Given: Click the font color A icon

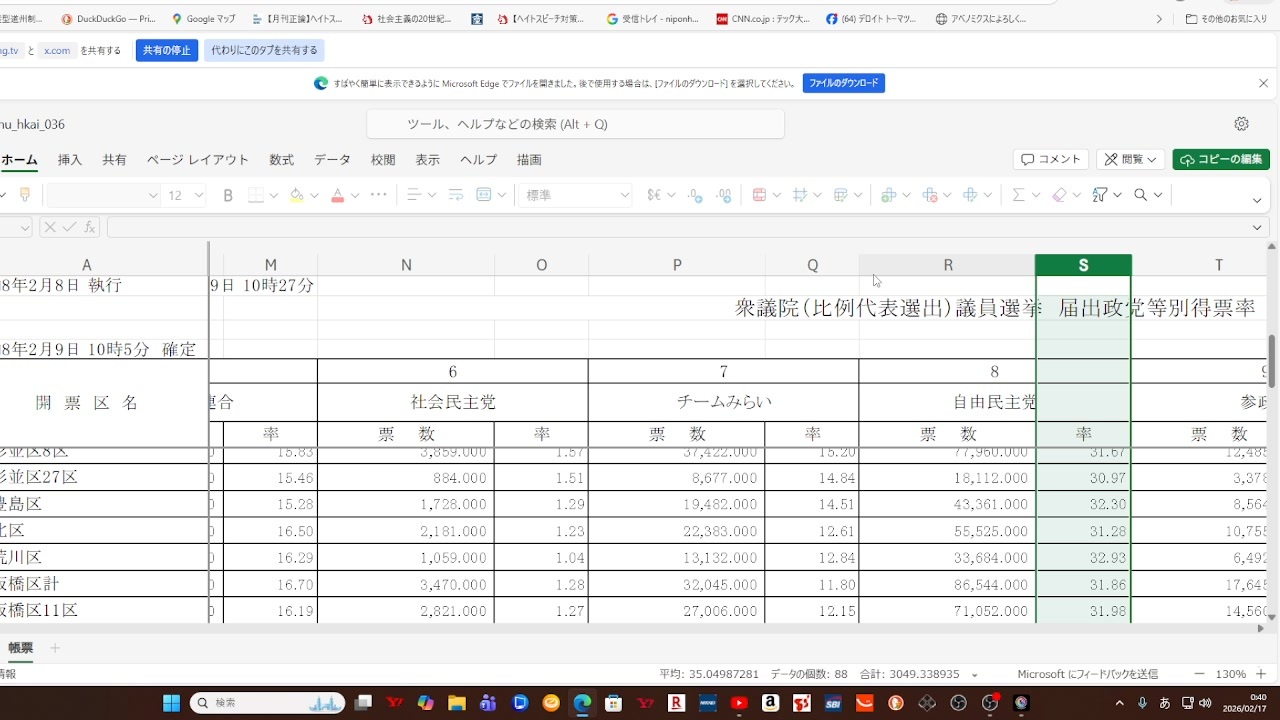Looking at the screenshot, I should (338, 195).
